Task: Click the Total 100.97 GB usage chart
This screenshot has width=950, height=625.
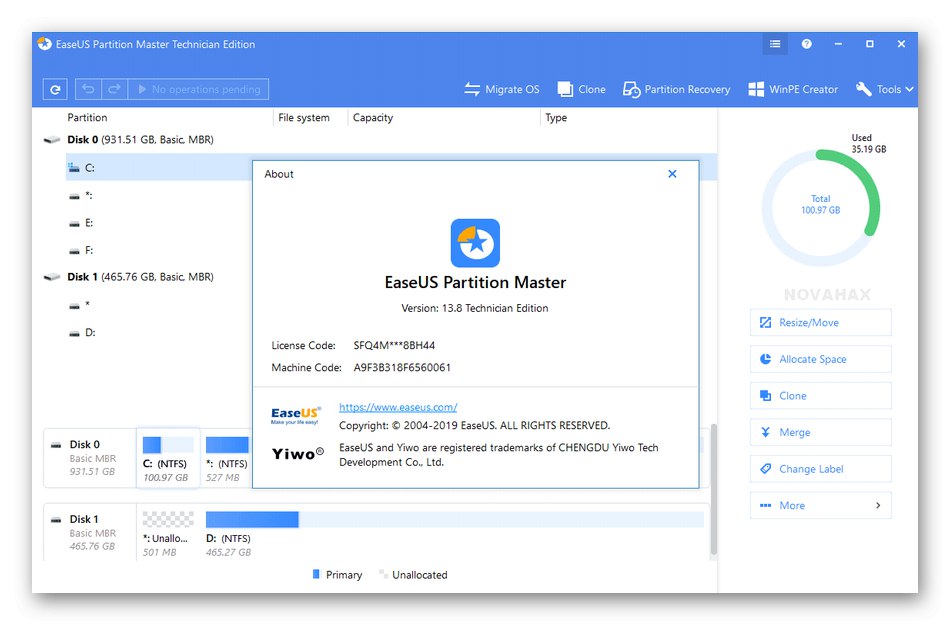Action: pos(820,207)
